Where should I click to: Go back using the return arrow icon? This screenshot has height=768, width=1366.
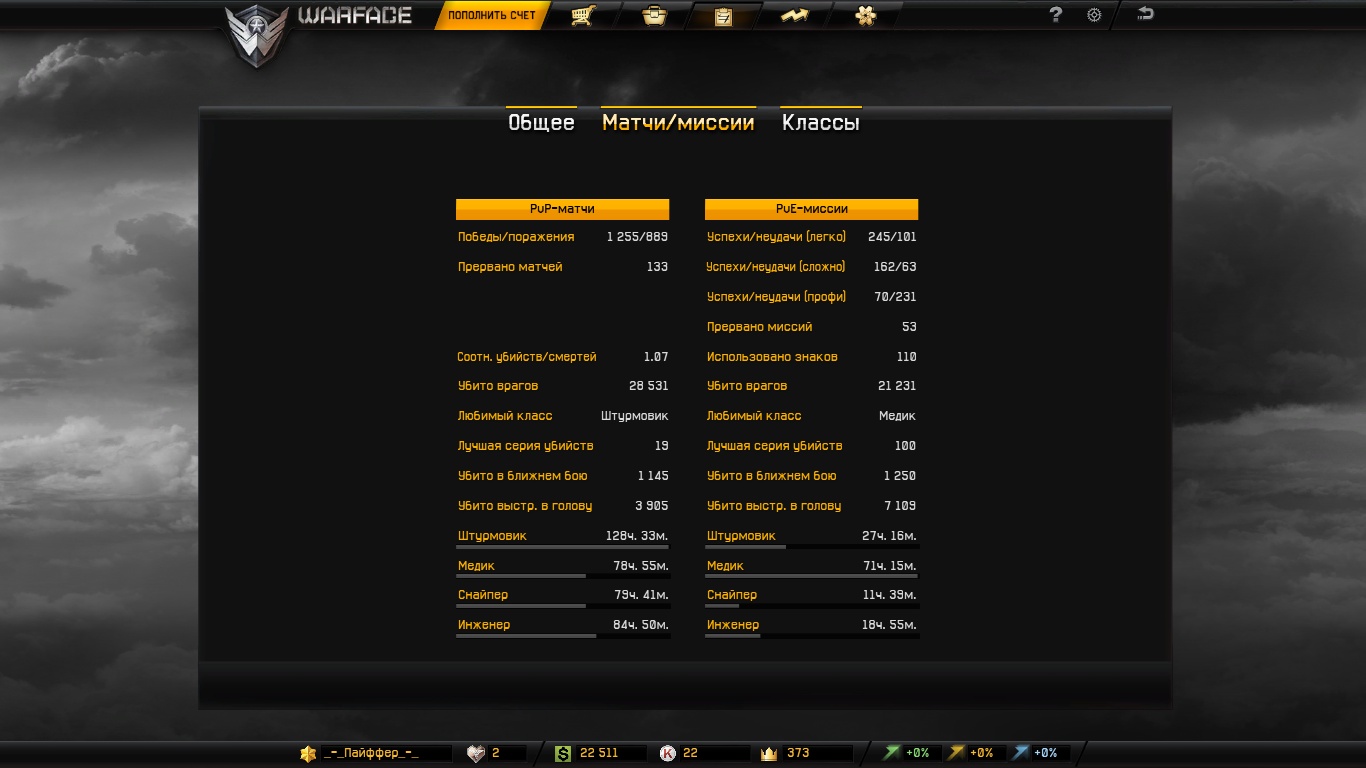coord(1145,14)
